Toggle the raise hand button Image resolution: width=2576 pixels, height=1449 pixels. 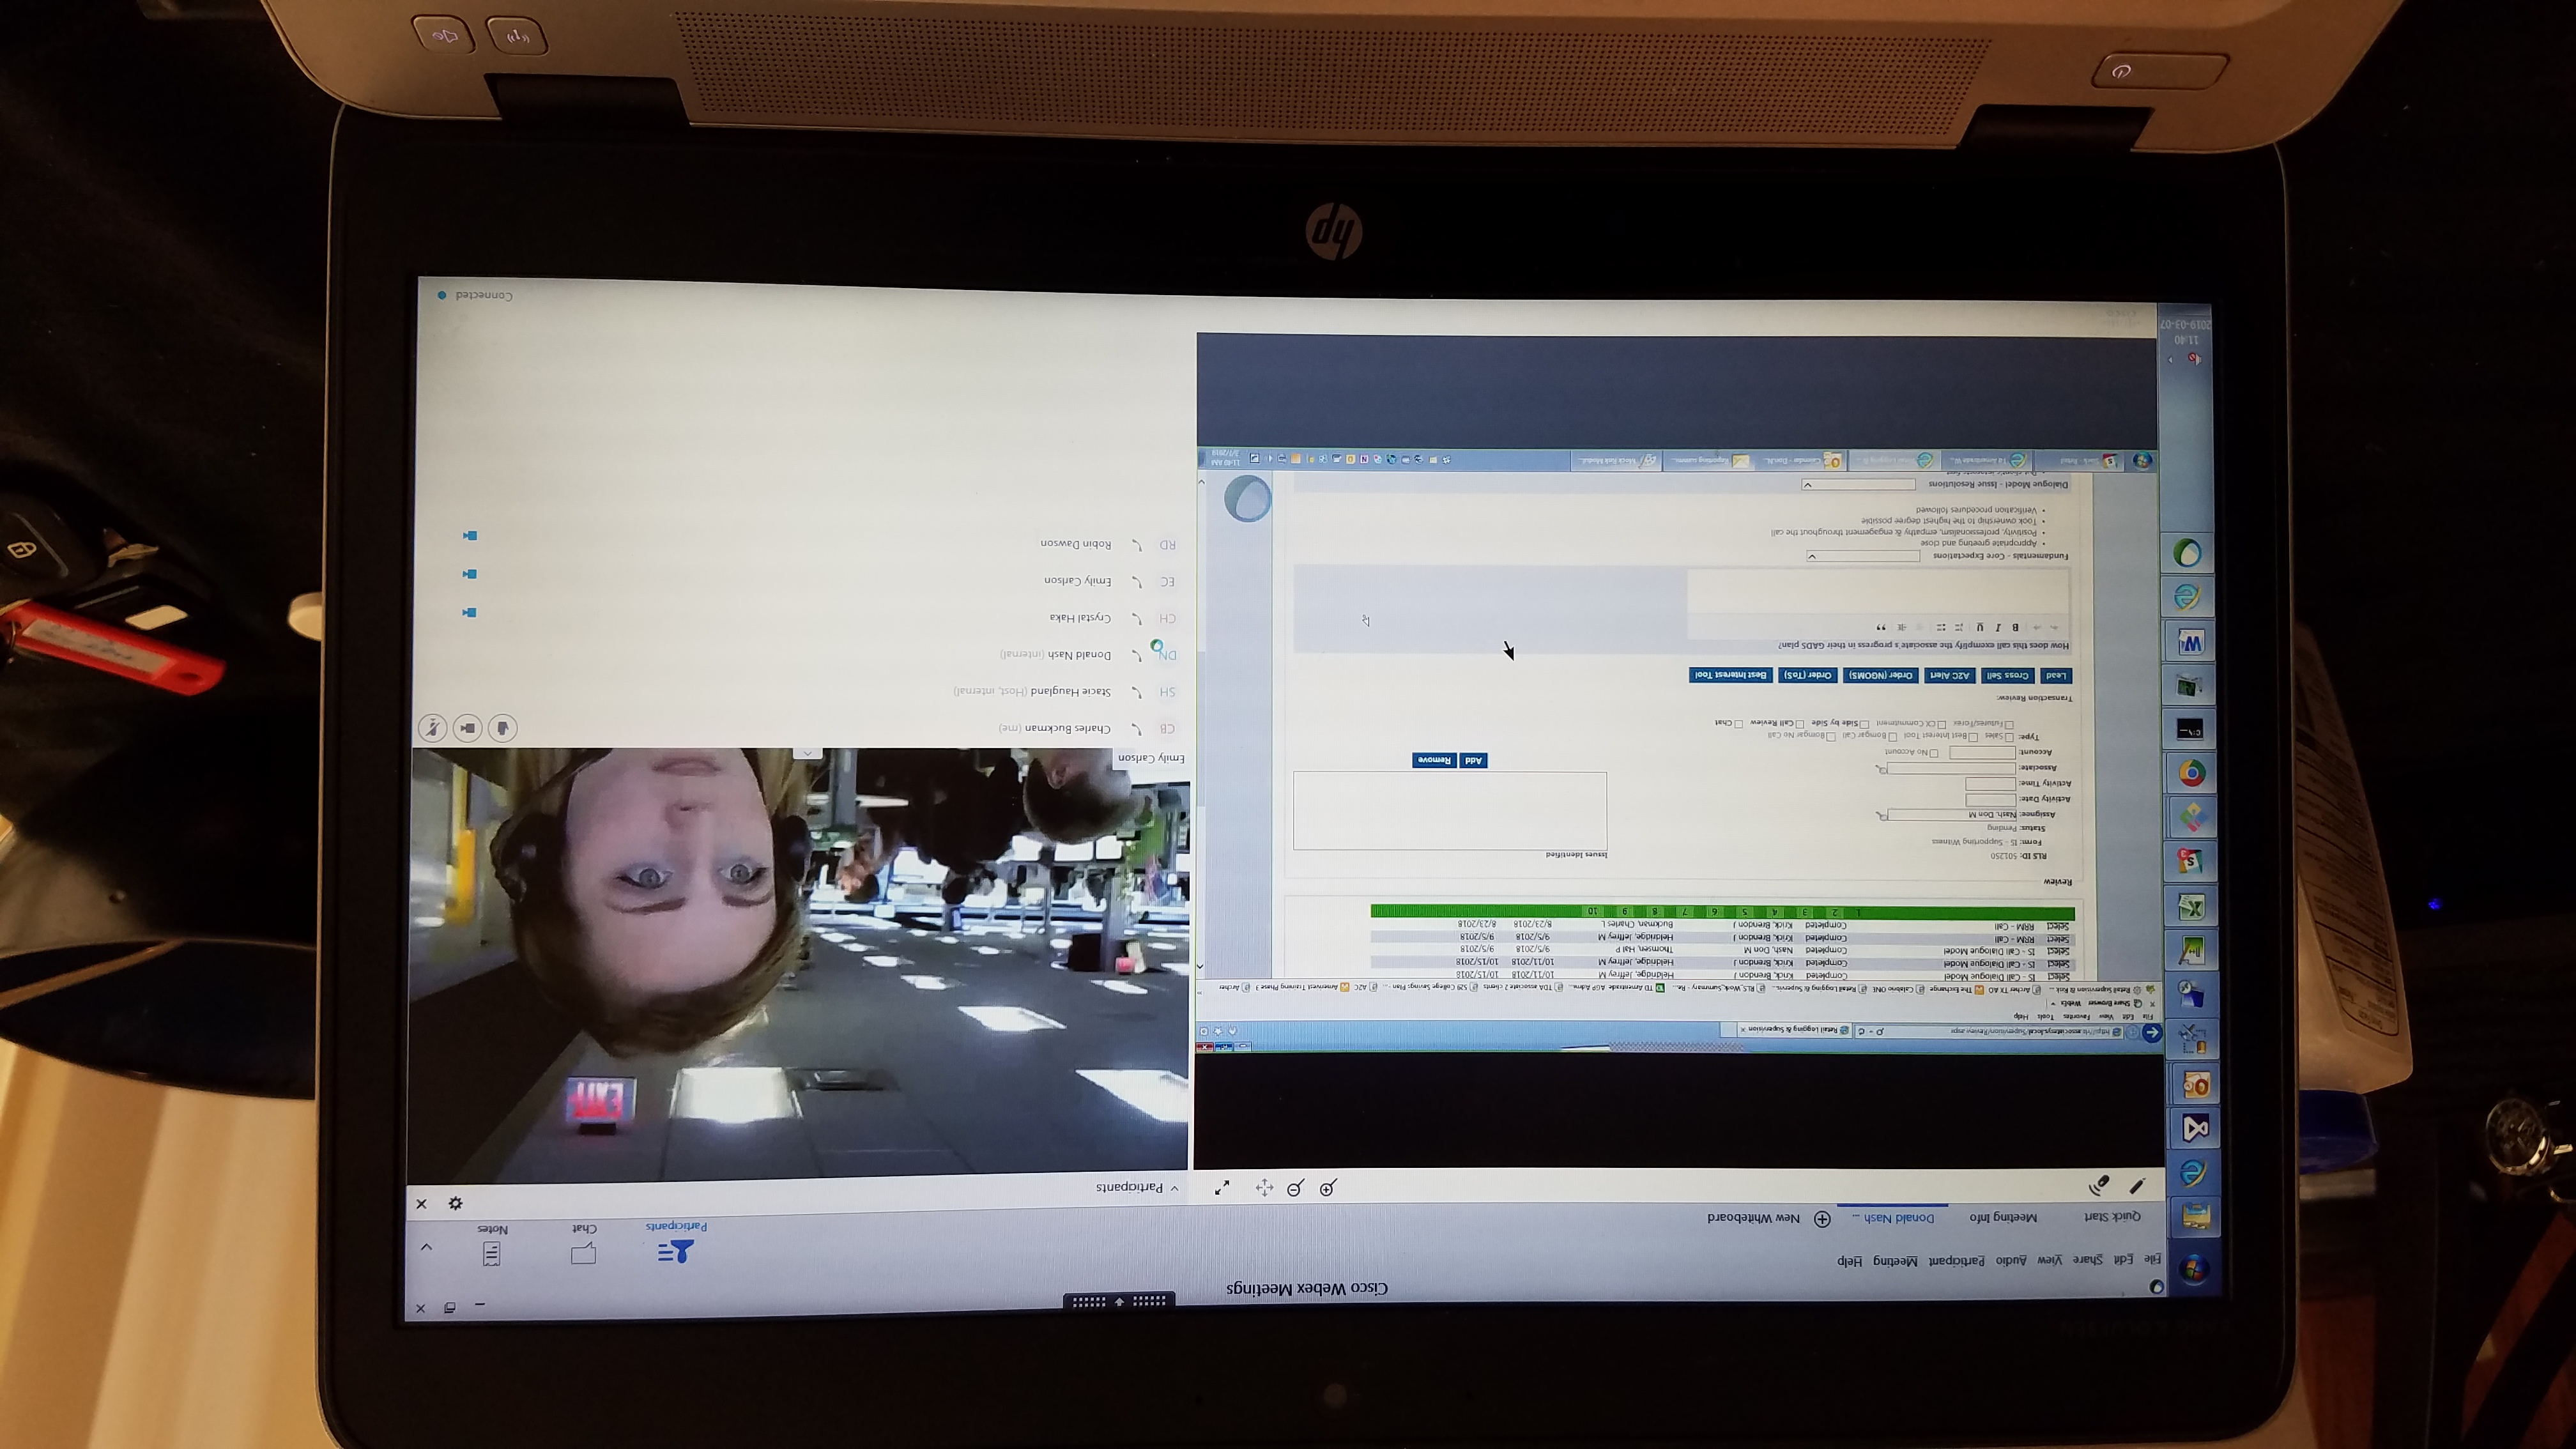[x=502, y=727]
